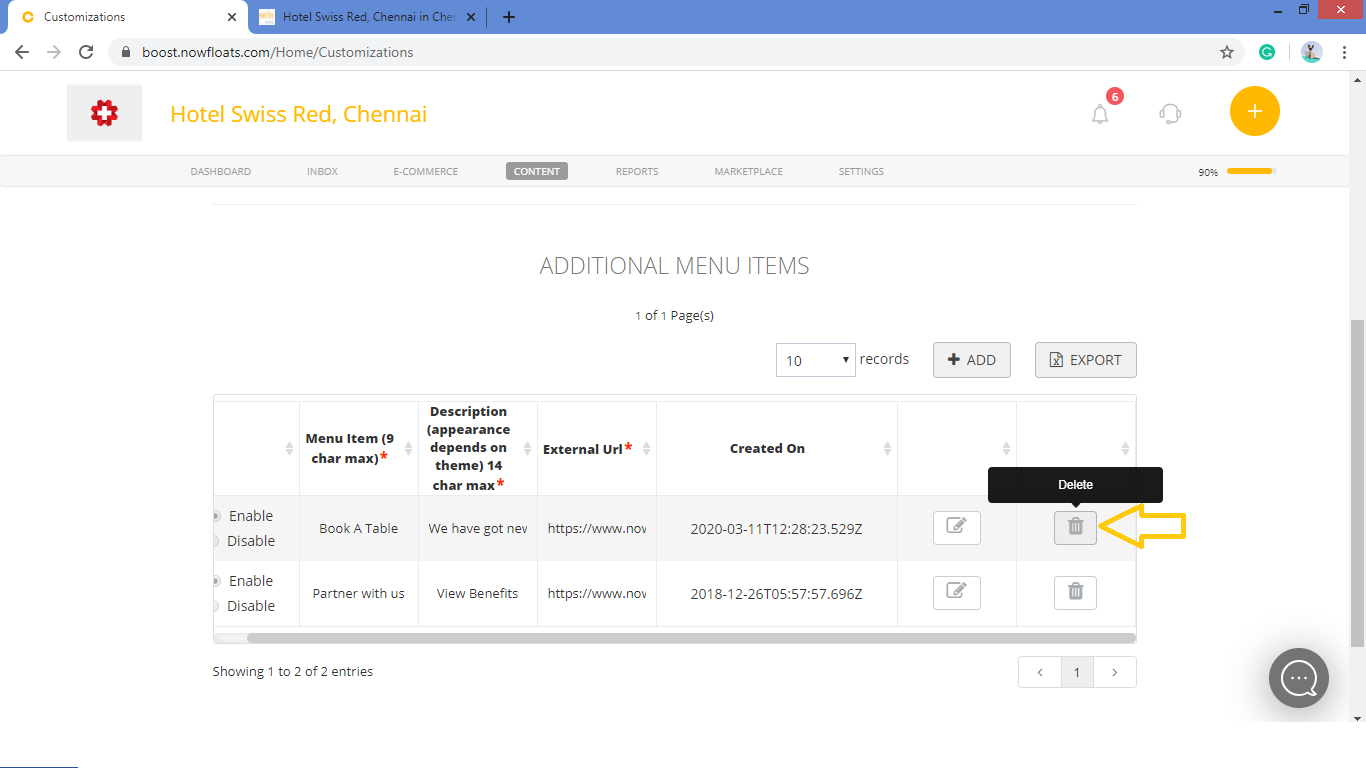
Task: Click the Book A Table external URL cell
Action: (597, 528)
